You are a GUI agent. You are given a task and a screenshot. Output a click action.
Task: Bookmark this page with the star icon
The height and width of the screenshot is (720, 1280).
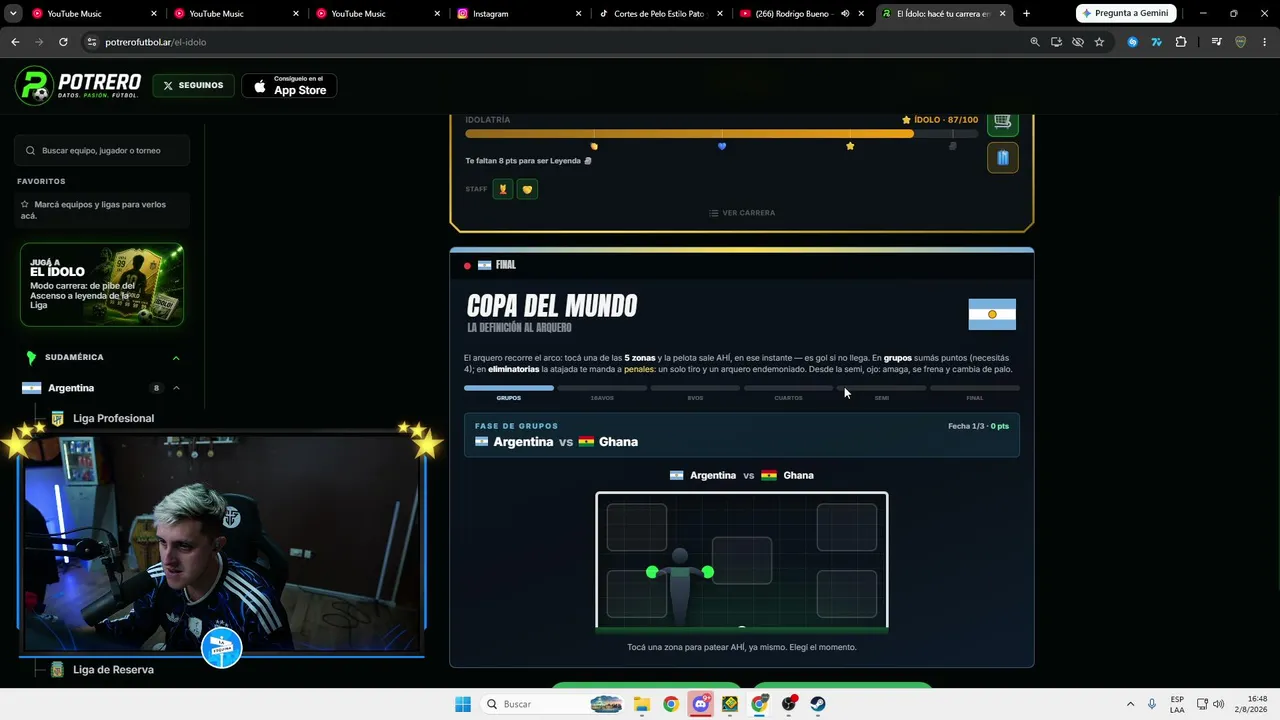click(1099, 42)
